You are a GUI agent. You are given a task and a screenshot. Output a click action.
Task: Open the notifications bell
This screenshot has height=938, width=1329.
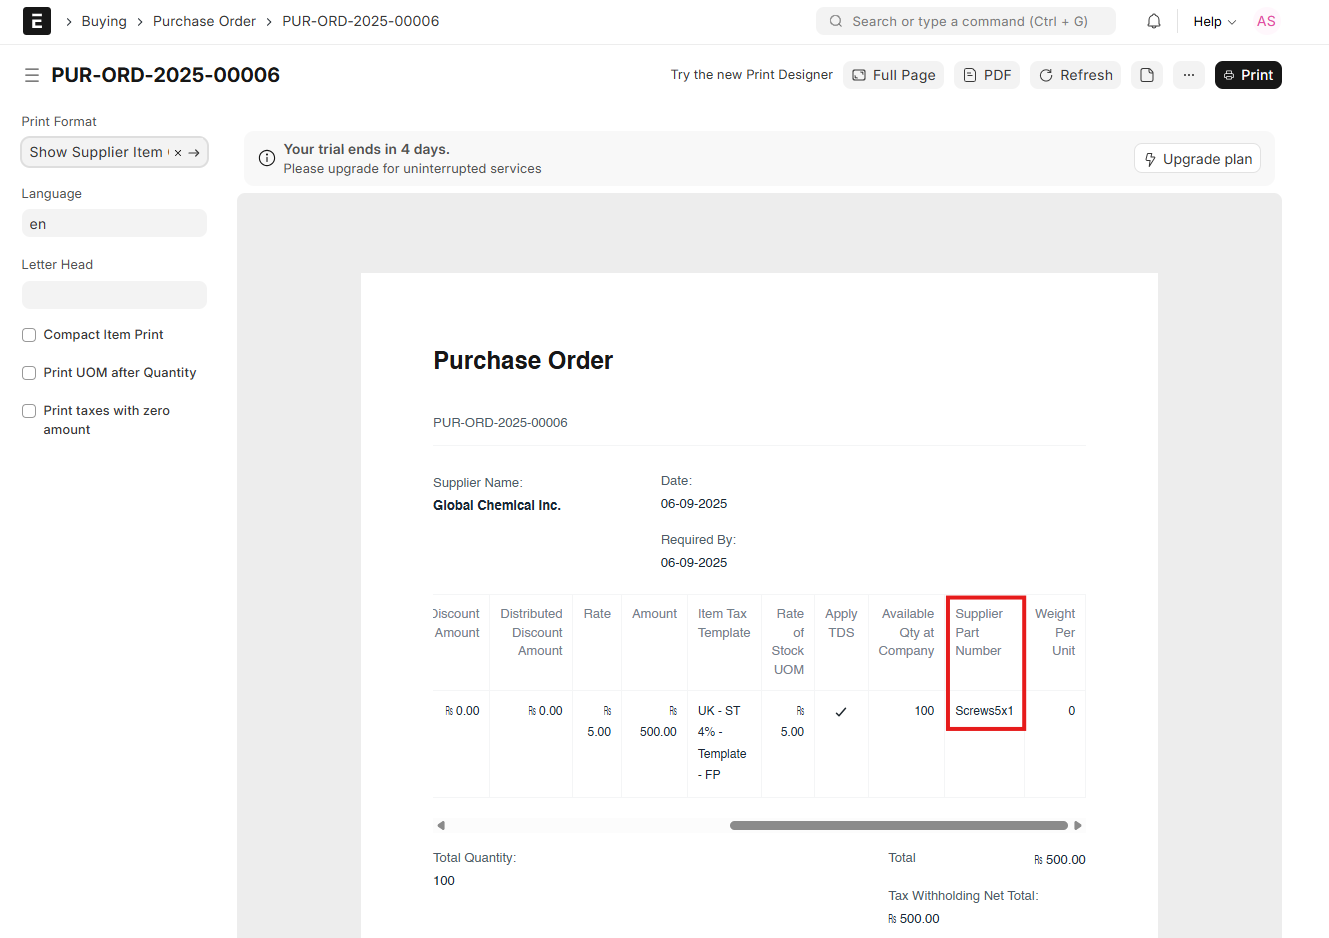(x=1153, y=21)
